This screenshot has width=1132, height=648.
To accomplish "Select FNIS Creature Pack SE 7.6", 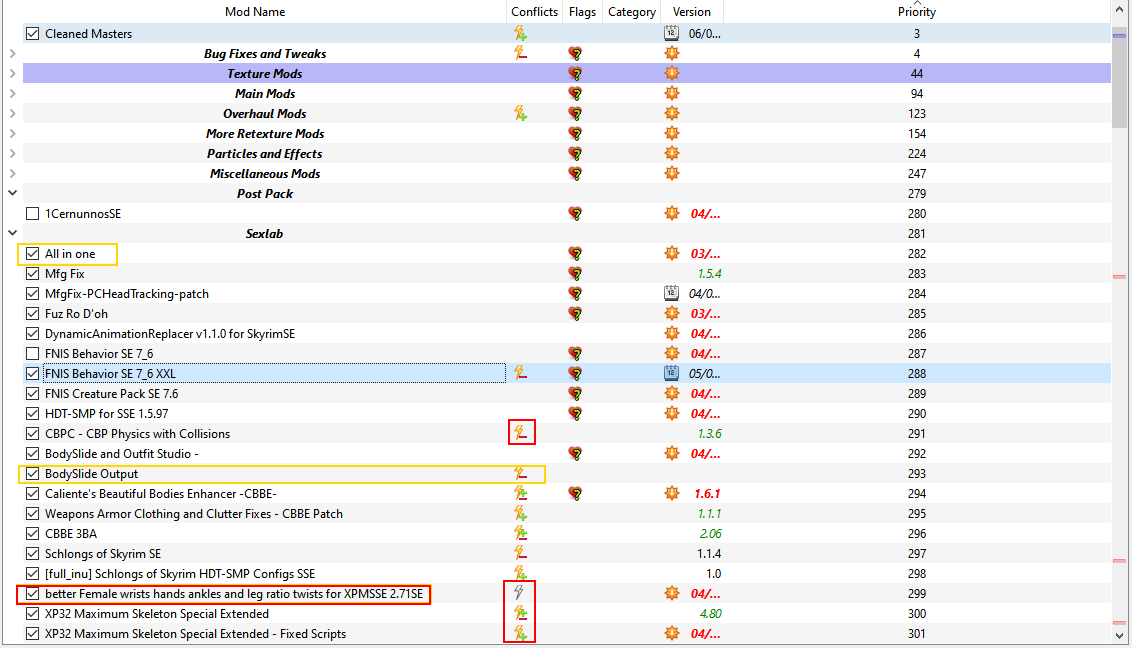I will [567, 393].
